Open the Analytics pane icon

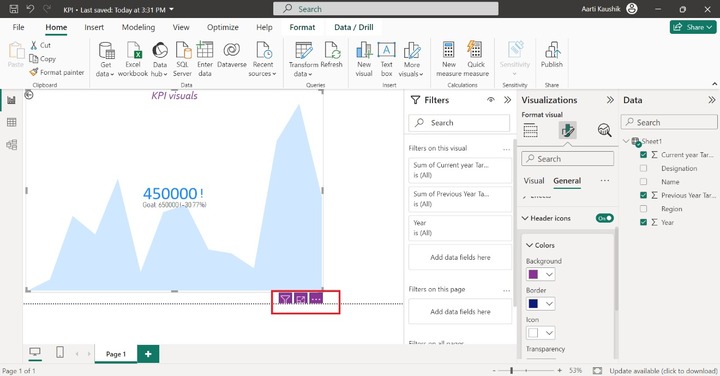point(604,130)
